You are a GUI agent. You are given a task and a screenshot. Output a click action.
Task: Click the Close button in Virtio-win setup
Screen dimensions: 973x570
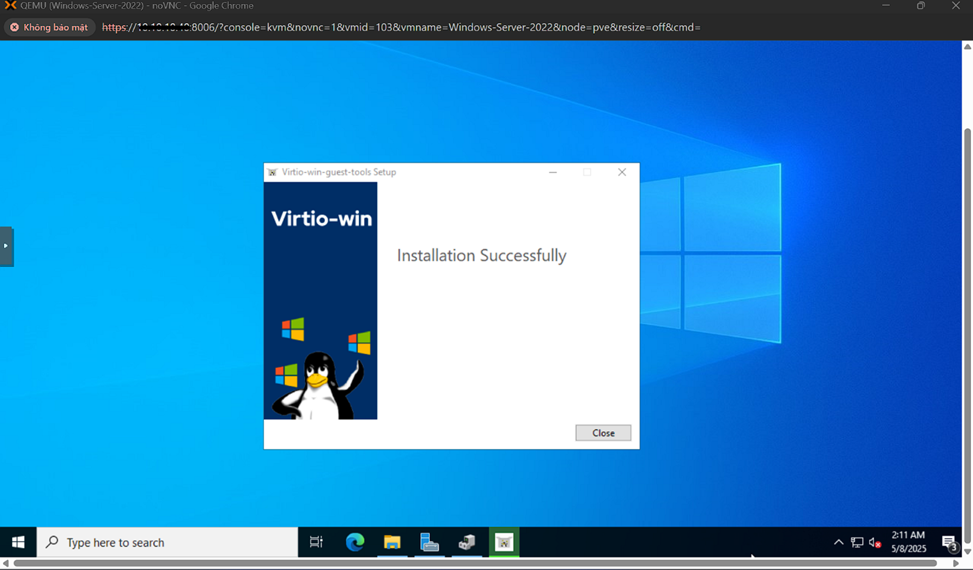coord(603,433)
